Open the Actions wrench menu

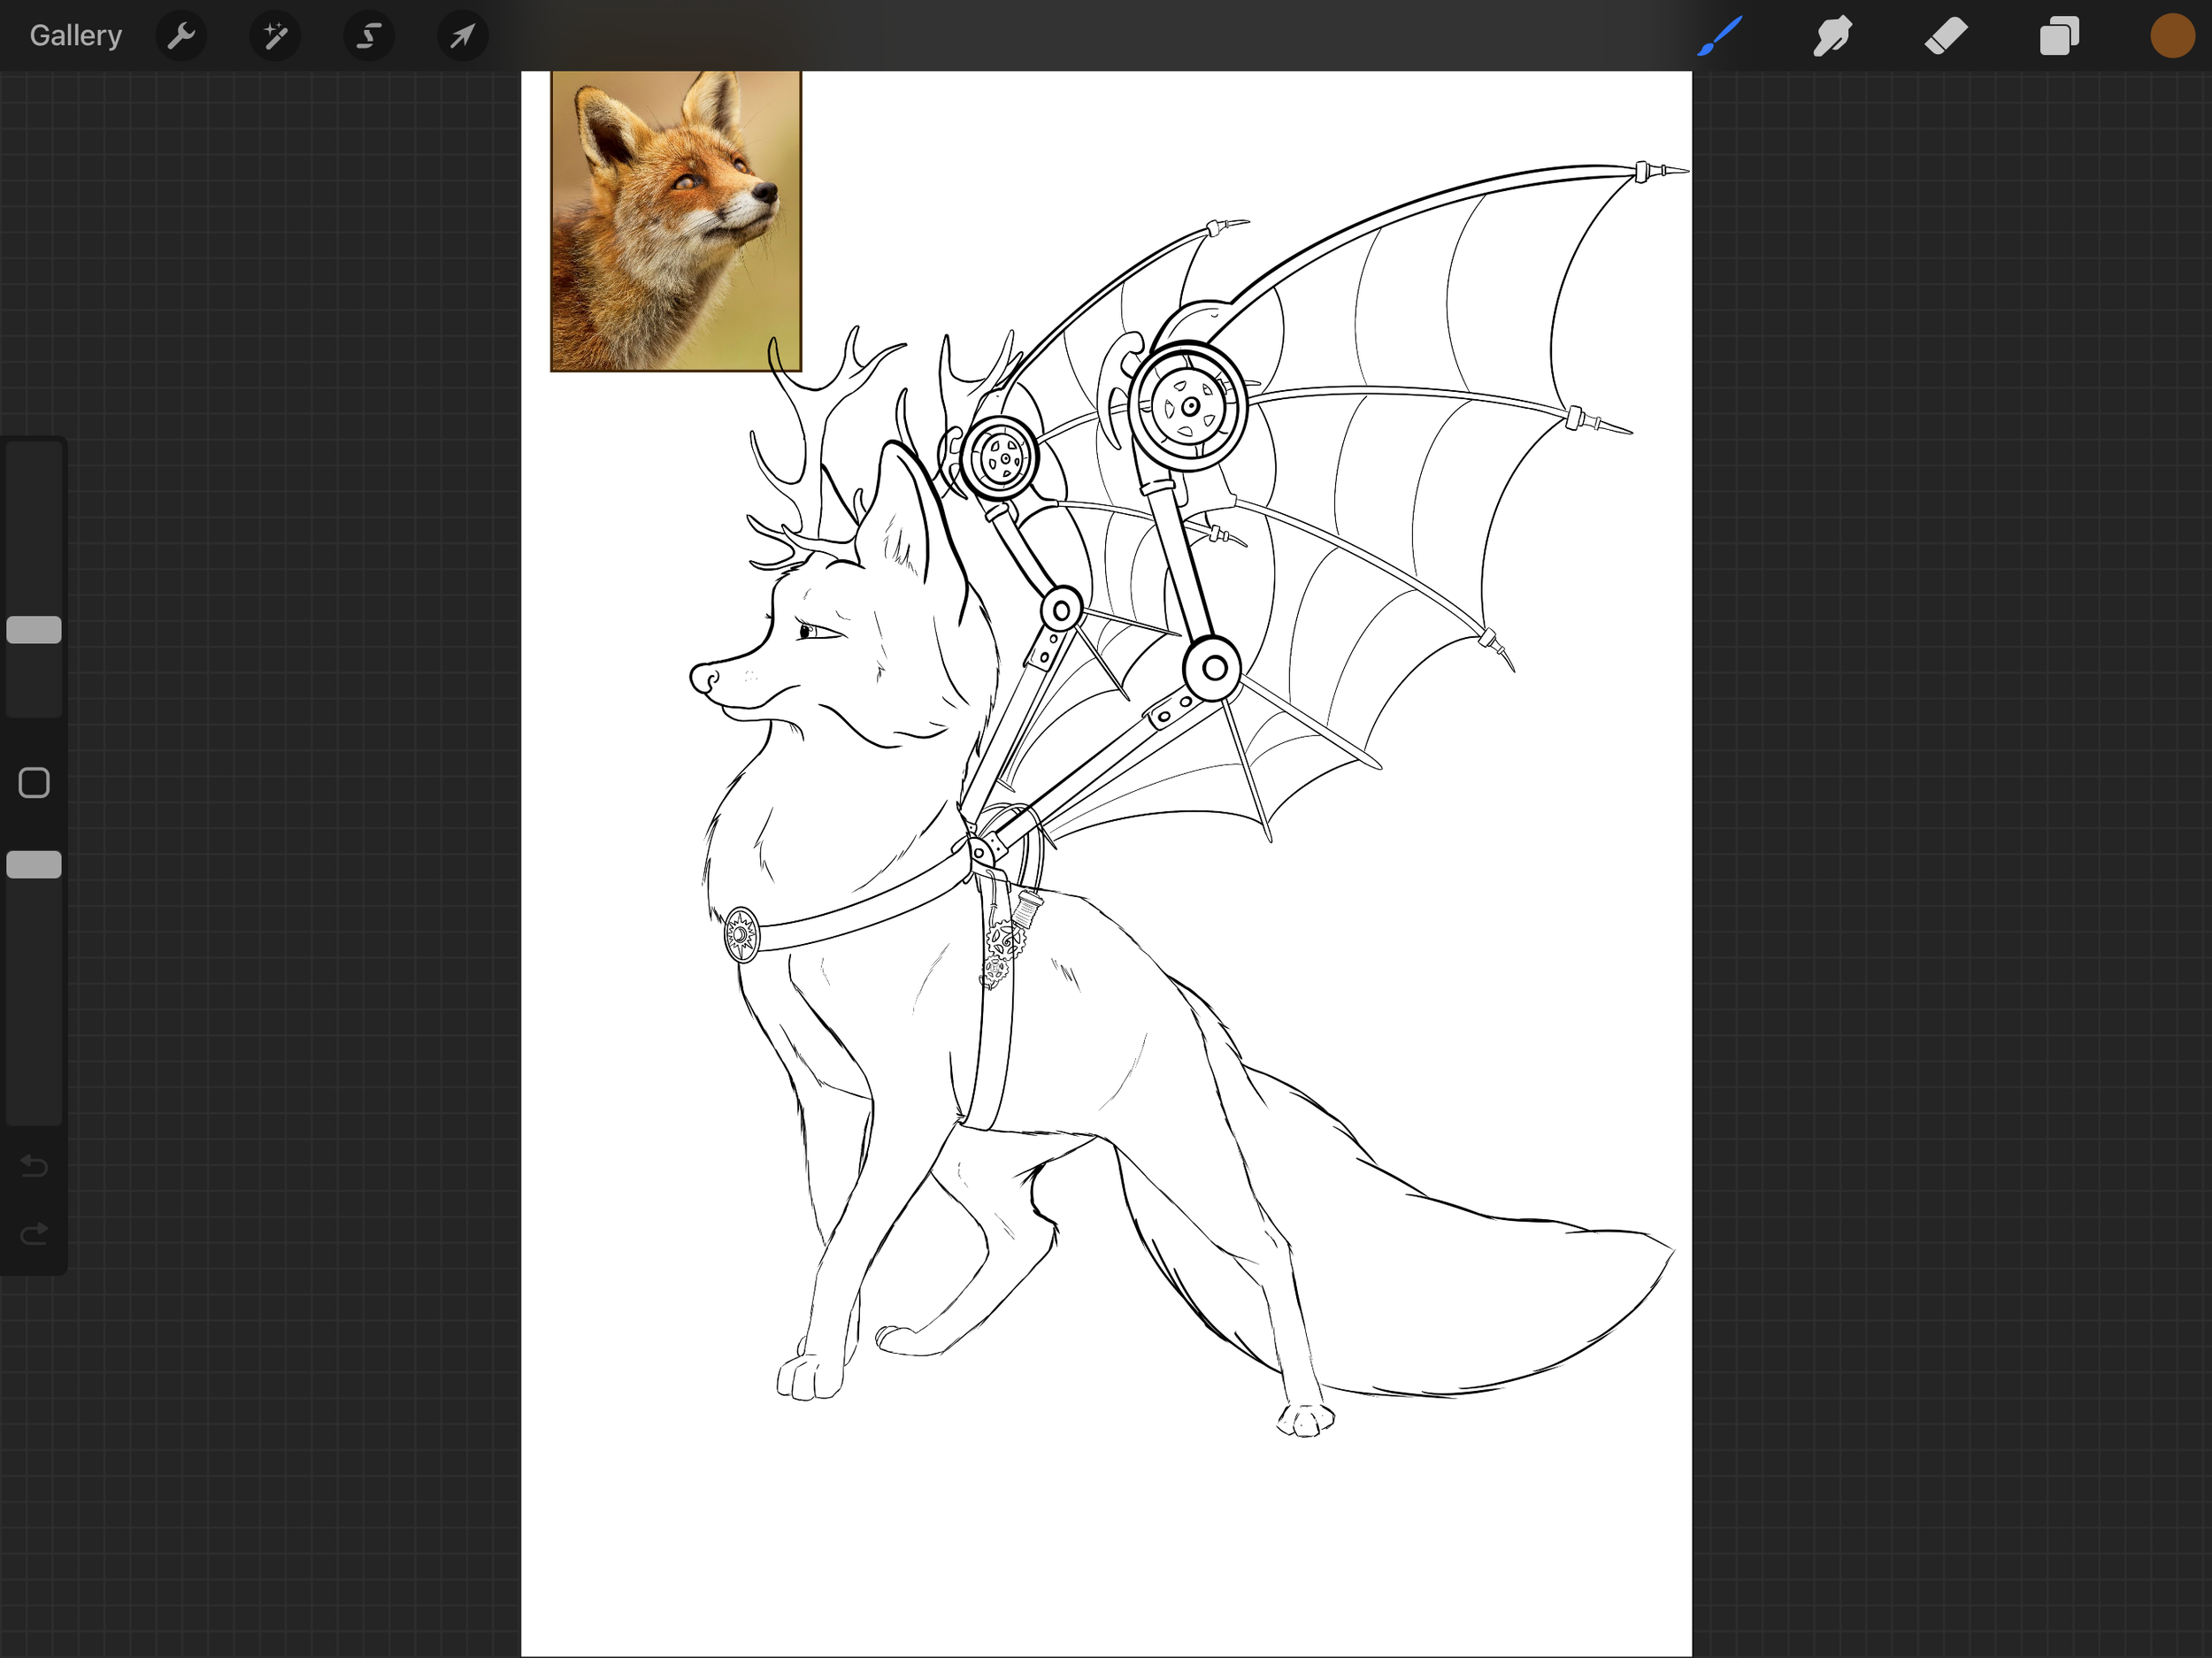(181, 36)
